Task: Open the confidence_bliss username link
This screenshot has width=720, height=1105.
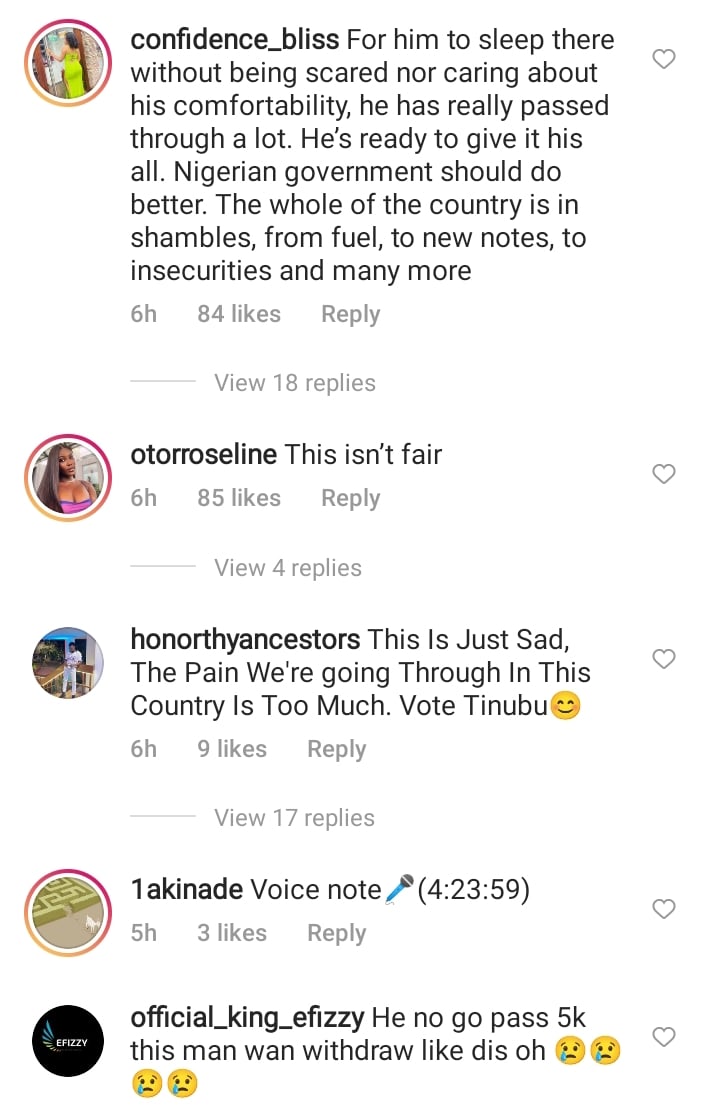Action: click(235, 41)
